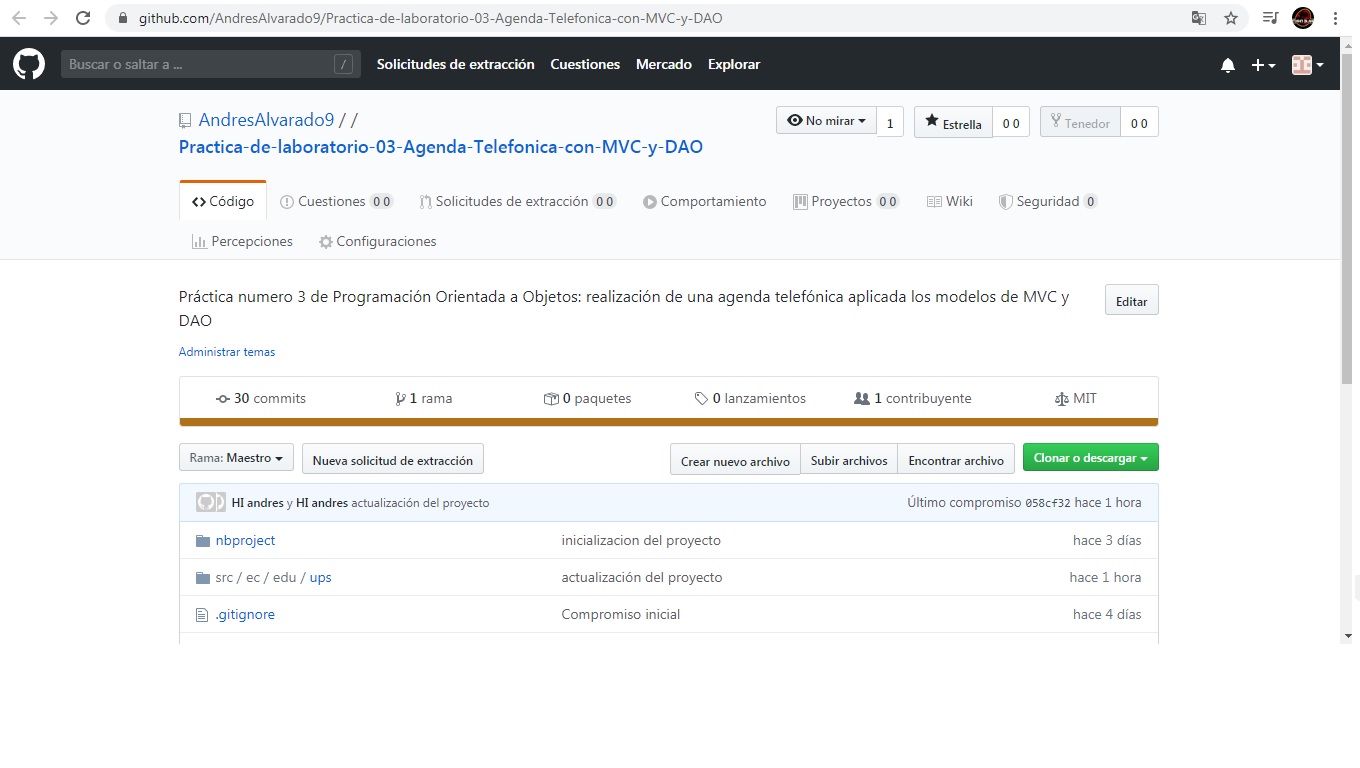Click the GitHub Octocat home logo
The width and height of the screenshot is (1360, 768).
[x=28, y=64]
